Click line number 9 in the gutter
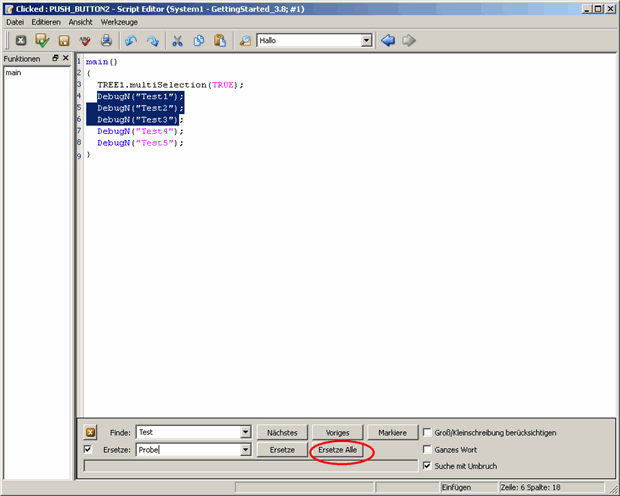 coord(79,156)
